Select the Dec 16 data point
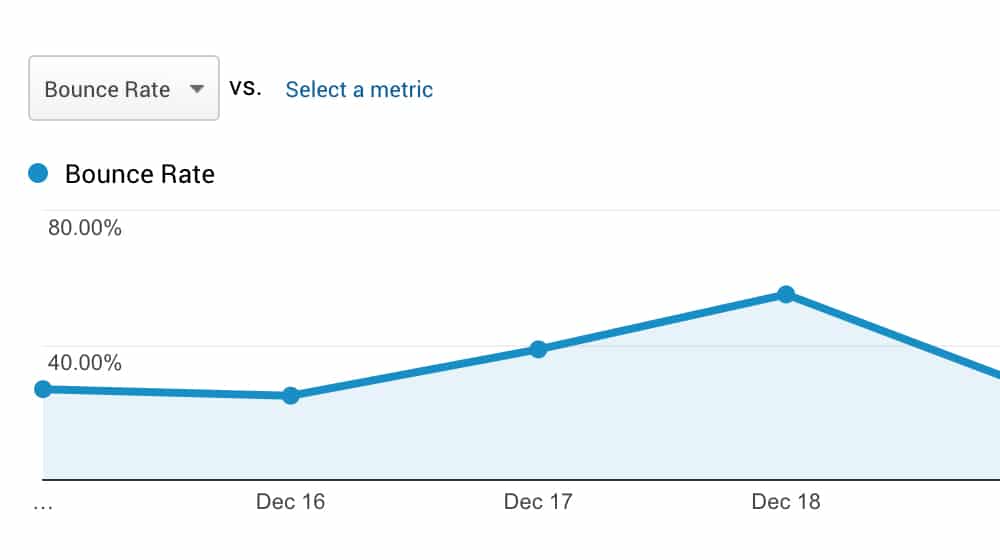The image size is (1000, 560). coord(291,395)
